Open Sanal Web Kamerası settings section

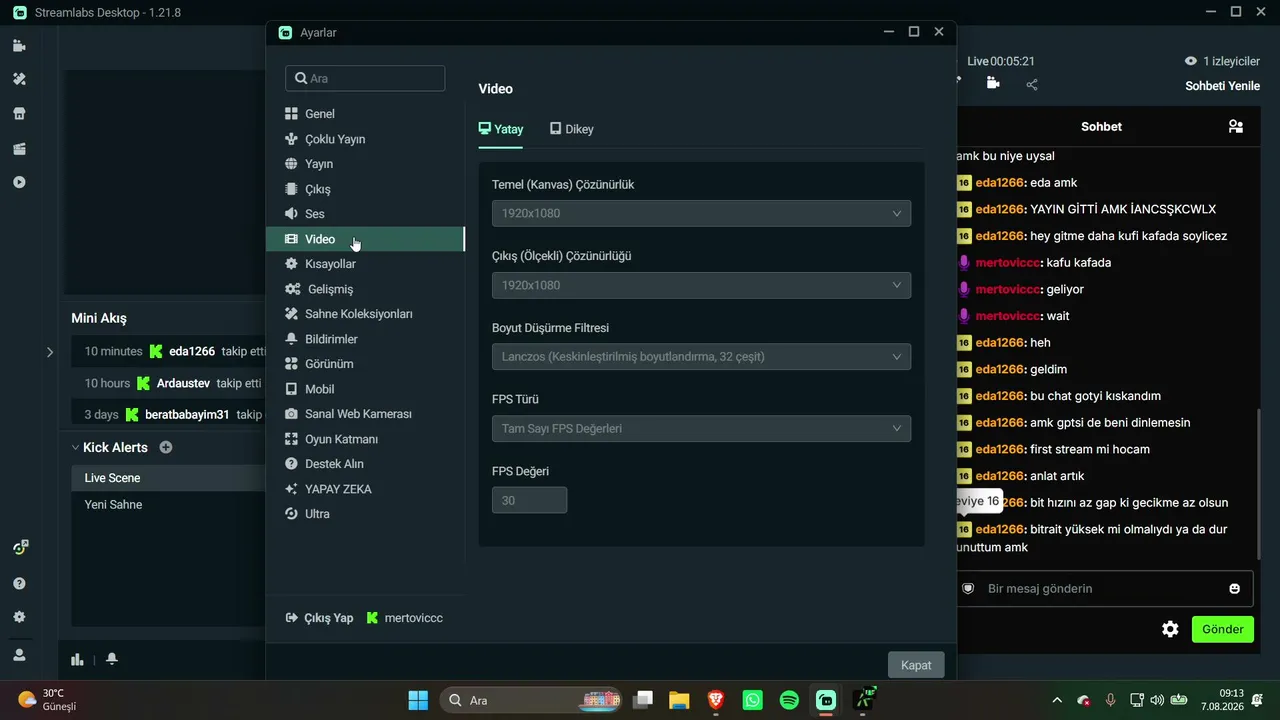point(365,414)
